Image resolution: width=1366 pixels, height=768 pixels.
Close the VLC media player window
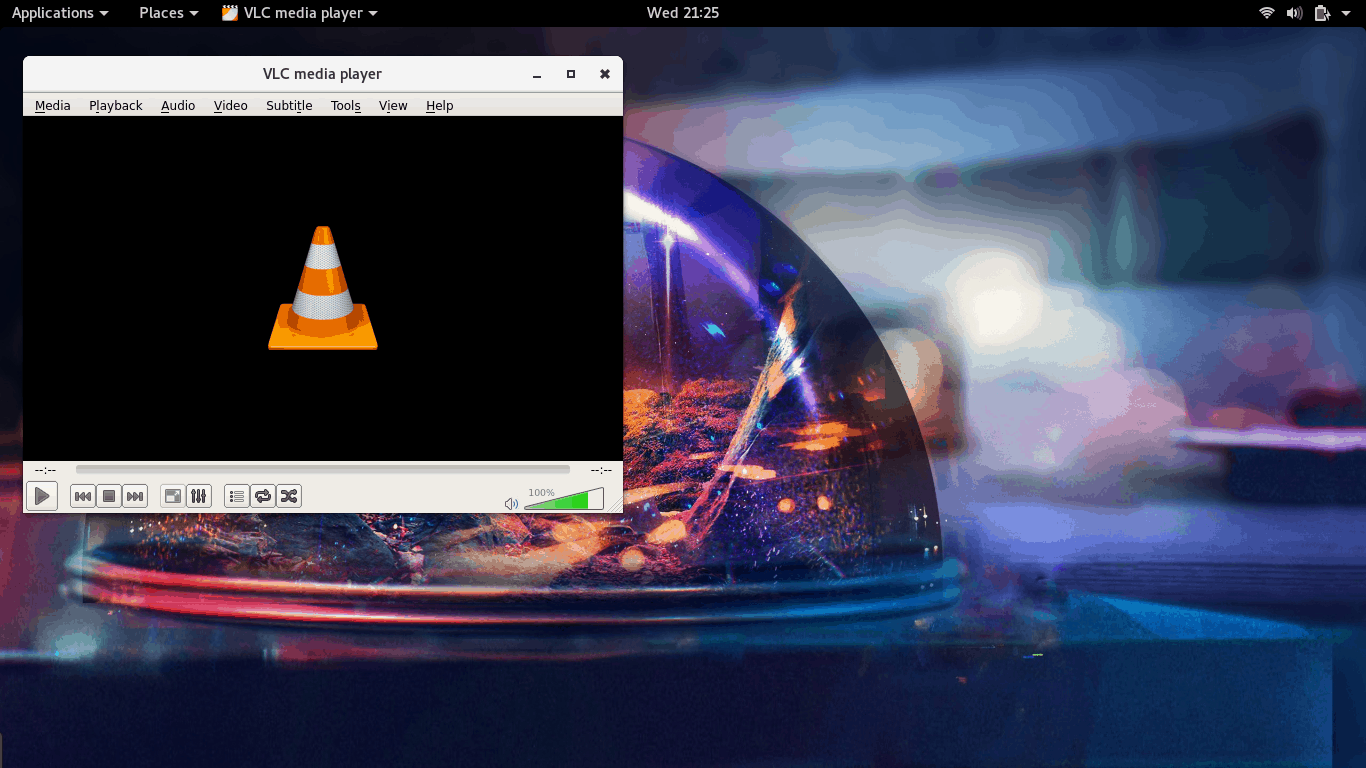[x=605, y=74]
